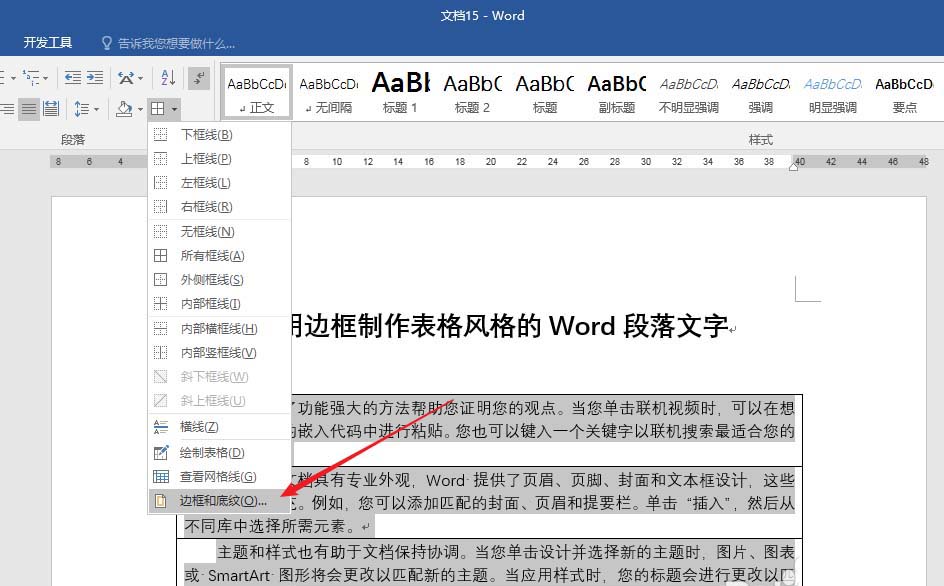Click the Distributed alignment icon
This screenshot has width=944, height=586.
(50, 108)
